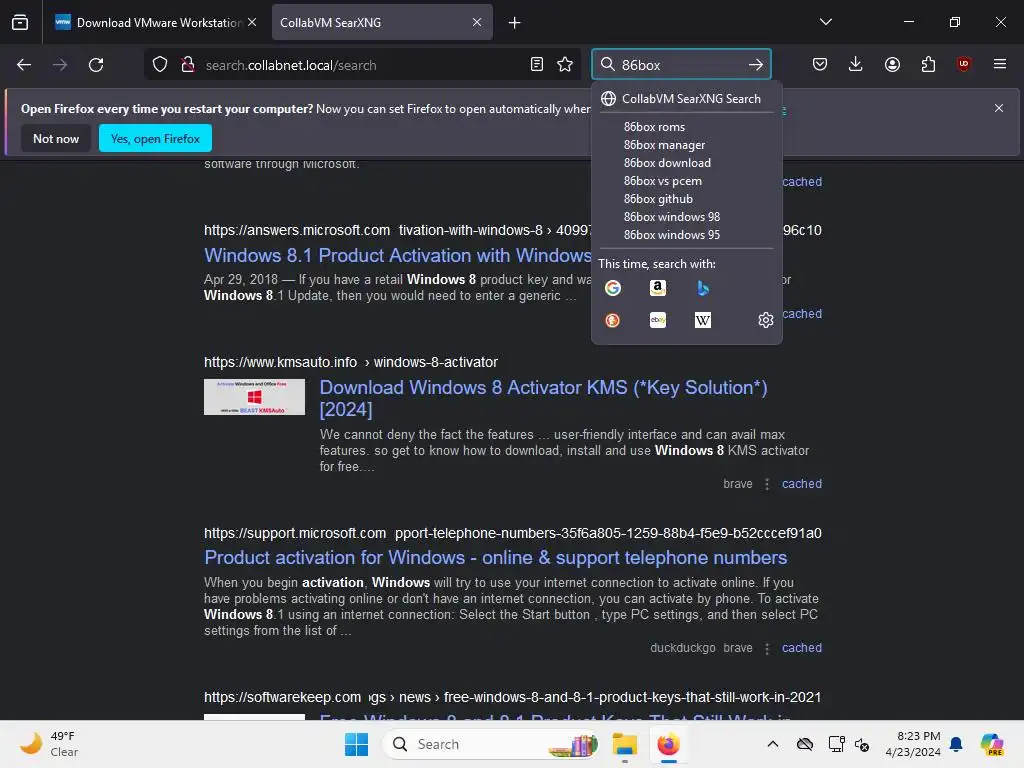1024x768 pixels.
Task: Search this time with DuckDuckGo
Action: pyautogui.click(x=613, y=320)
